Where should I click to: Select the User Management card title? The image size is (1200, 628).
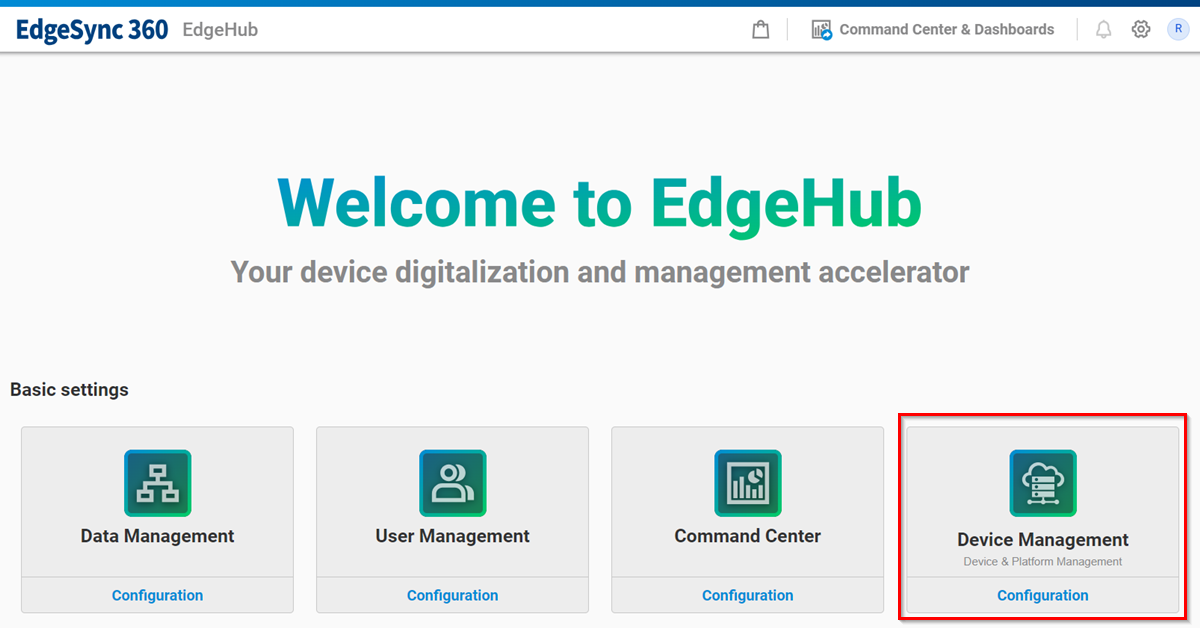click(452, 536)
